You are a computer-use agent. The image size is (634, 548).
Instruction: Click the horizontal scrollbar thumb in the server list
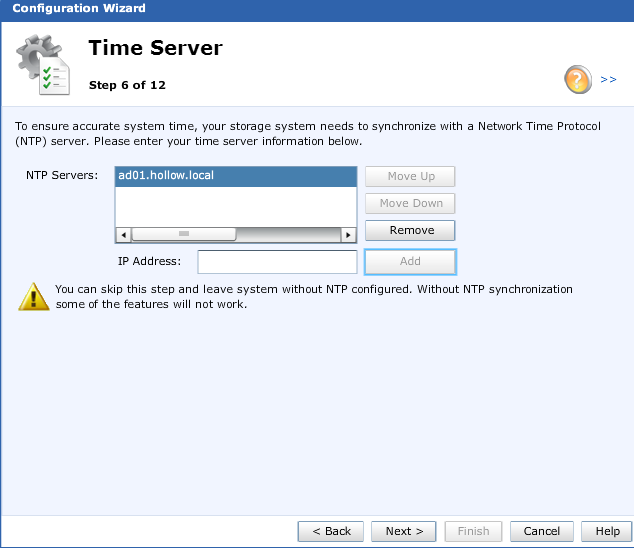point(183,234)
